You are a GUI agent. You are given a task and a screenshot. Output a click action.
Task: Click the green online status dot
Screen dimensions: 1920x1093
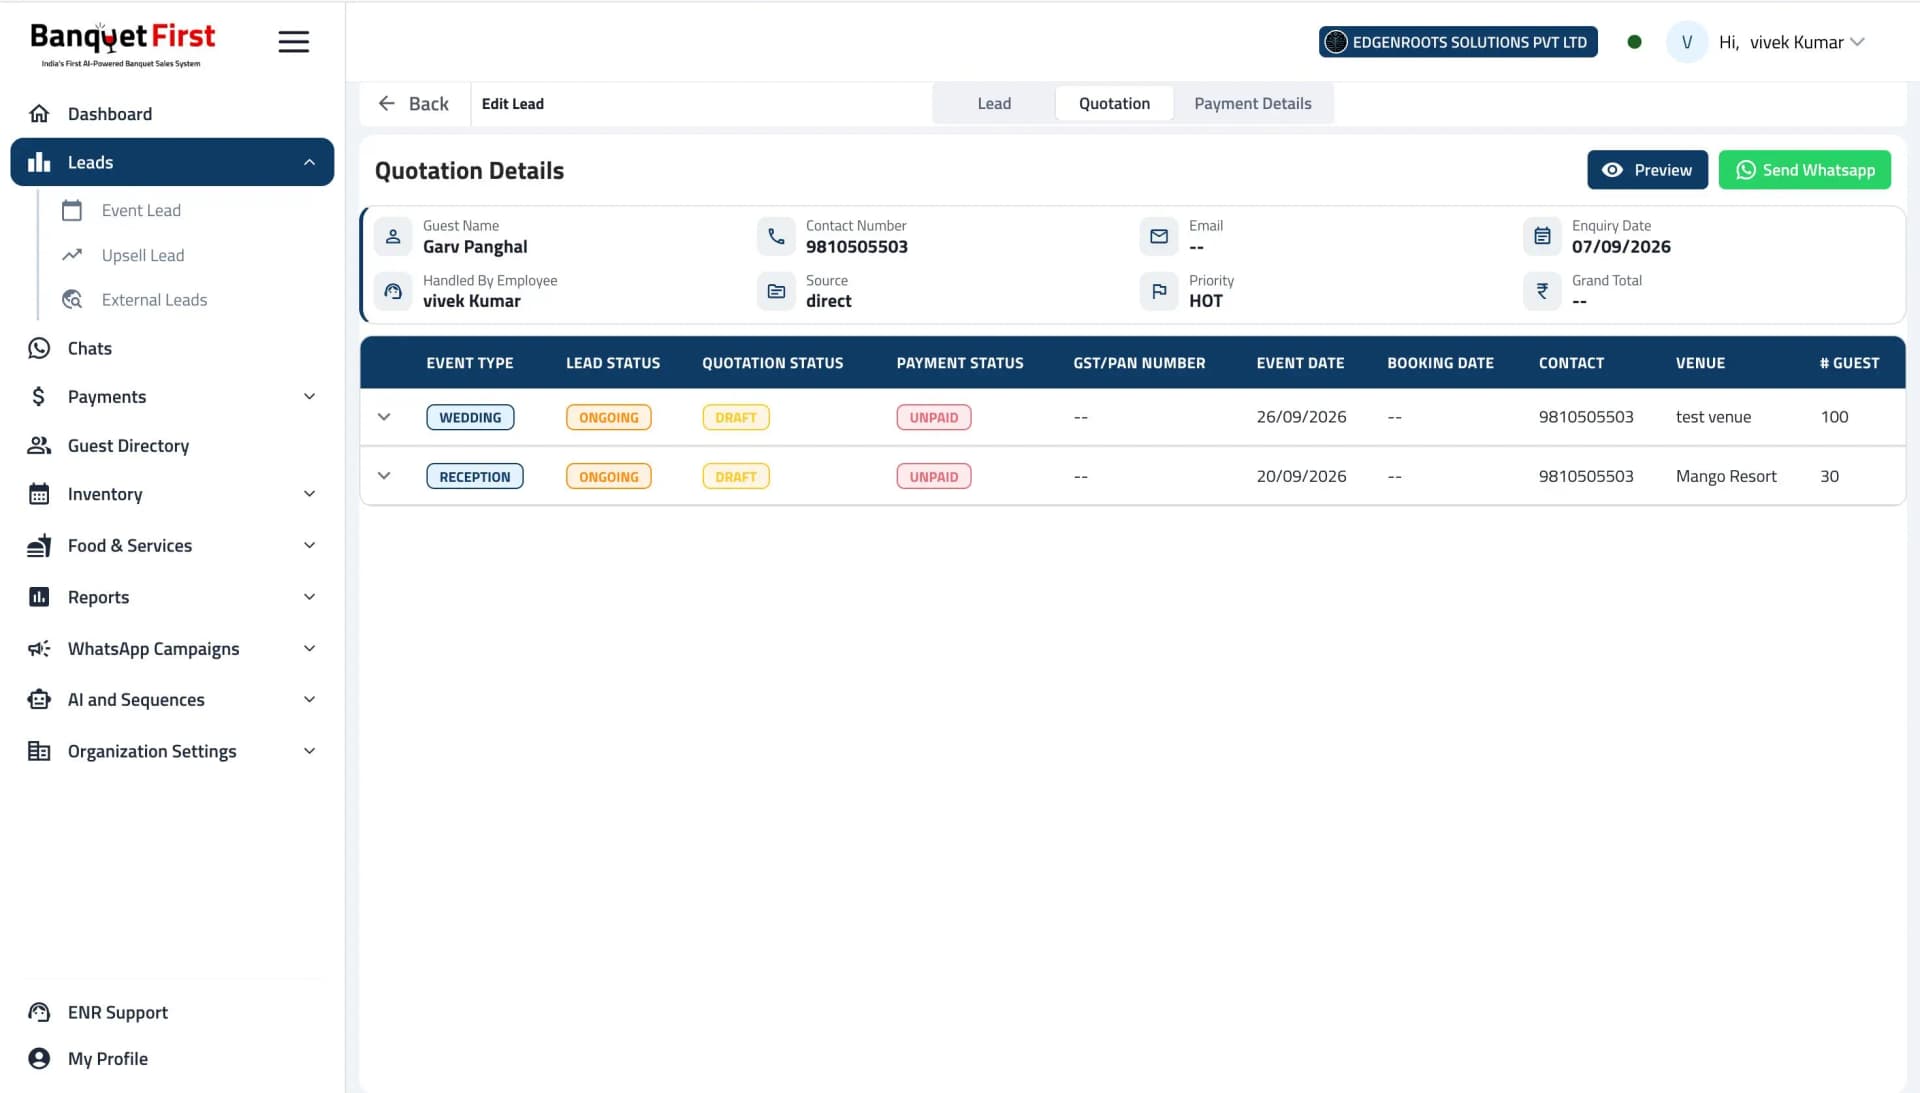click(x=1634, y=42)
